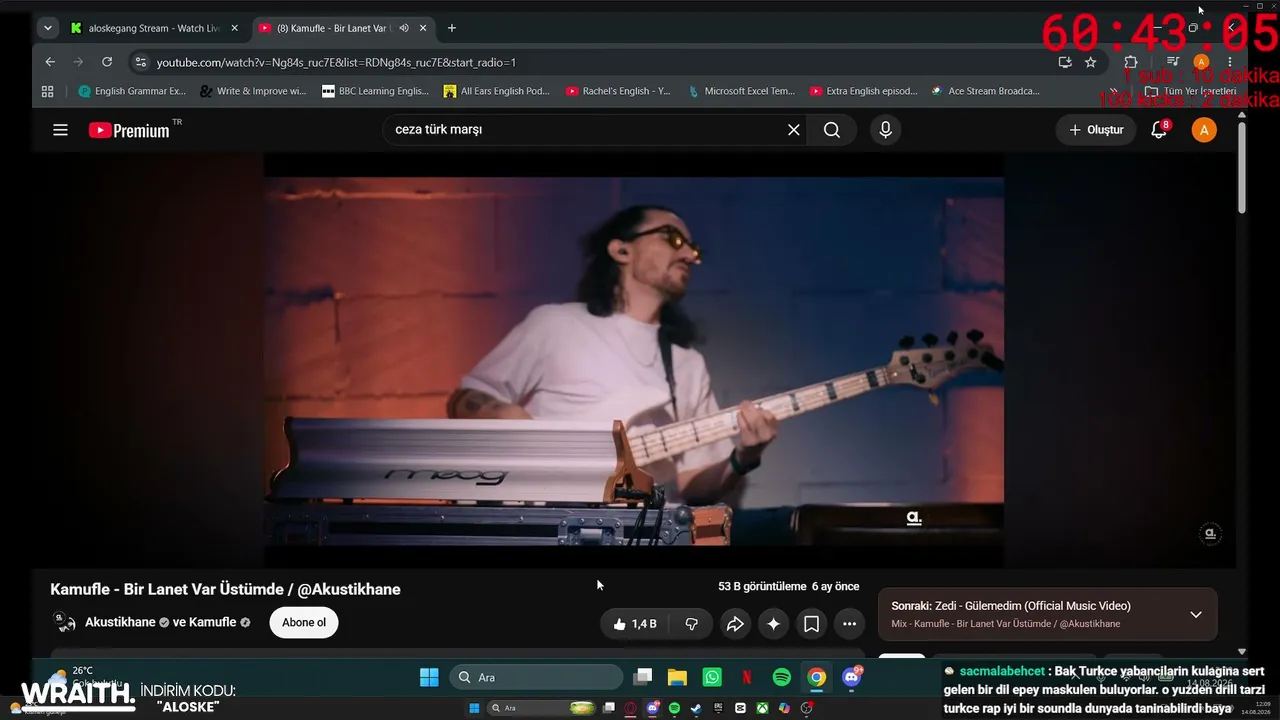Open Chrome media controls icon

click(1173, 62)
